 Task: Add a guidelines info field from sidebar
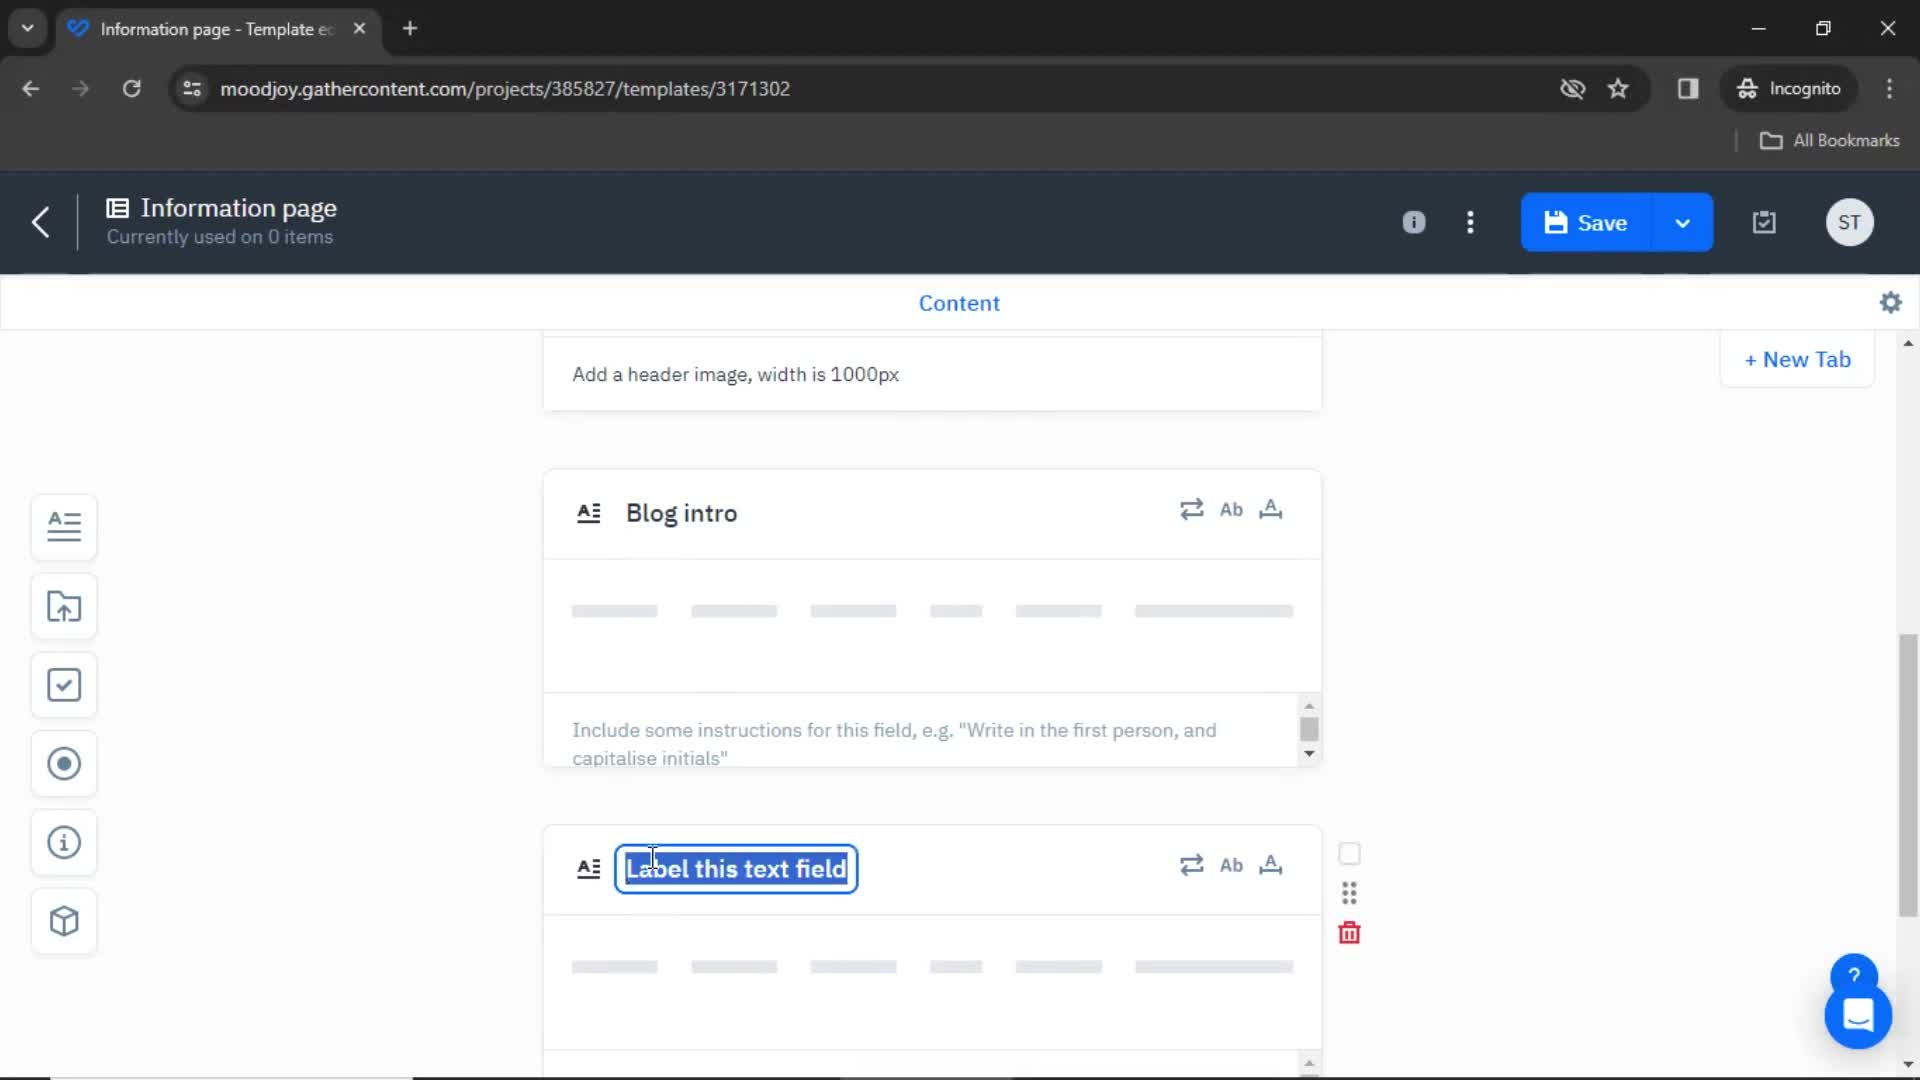tap(64, 843)
